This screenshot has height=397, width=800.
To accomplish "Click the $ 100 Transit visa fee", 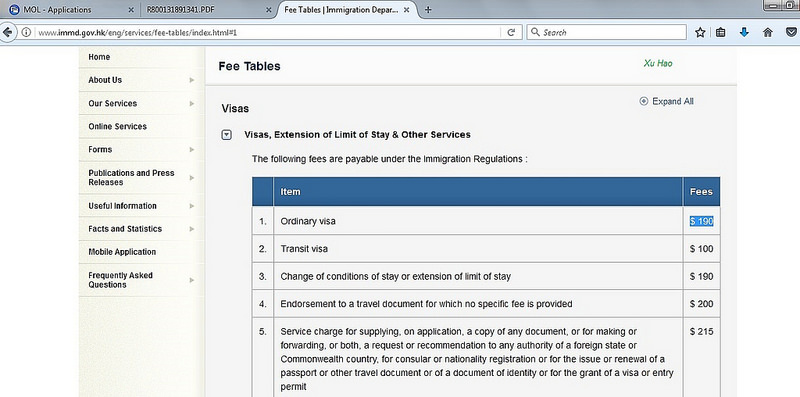I will point(702,249).
